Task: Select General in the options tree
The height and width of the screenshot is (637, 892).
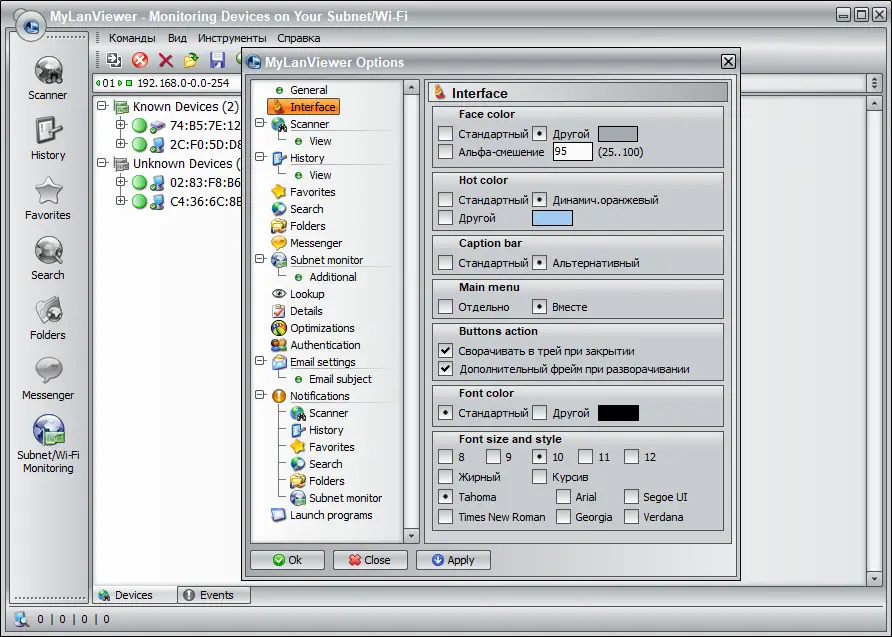Action: pos(308,90)
